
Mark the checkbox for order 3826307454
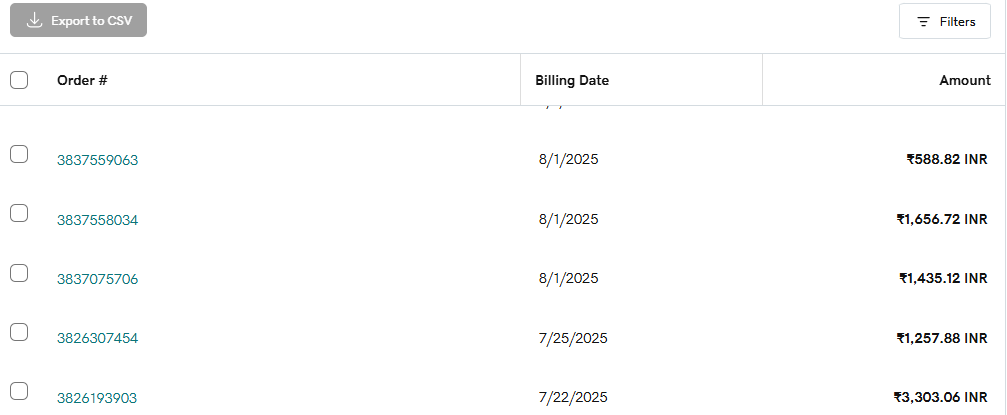pos(19,332)
